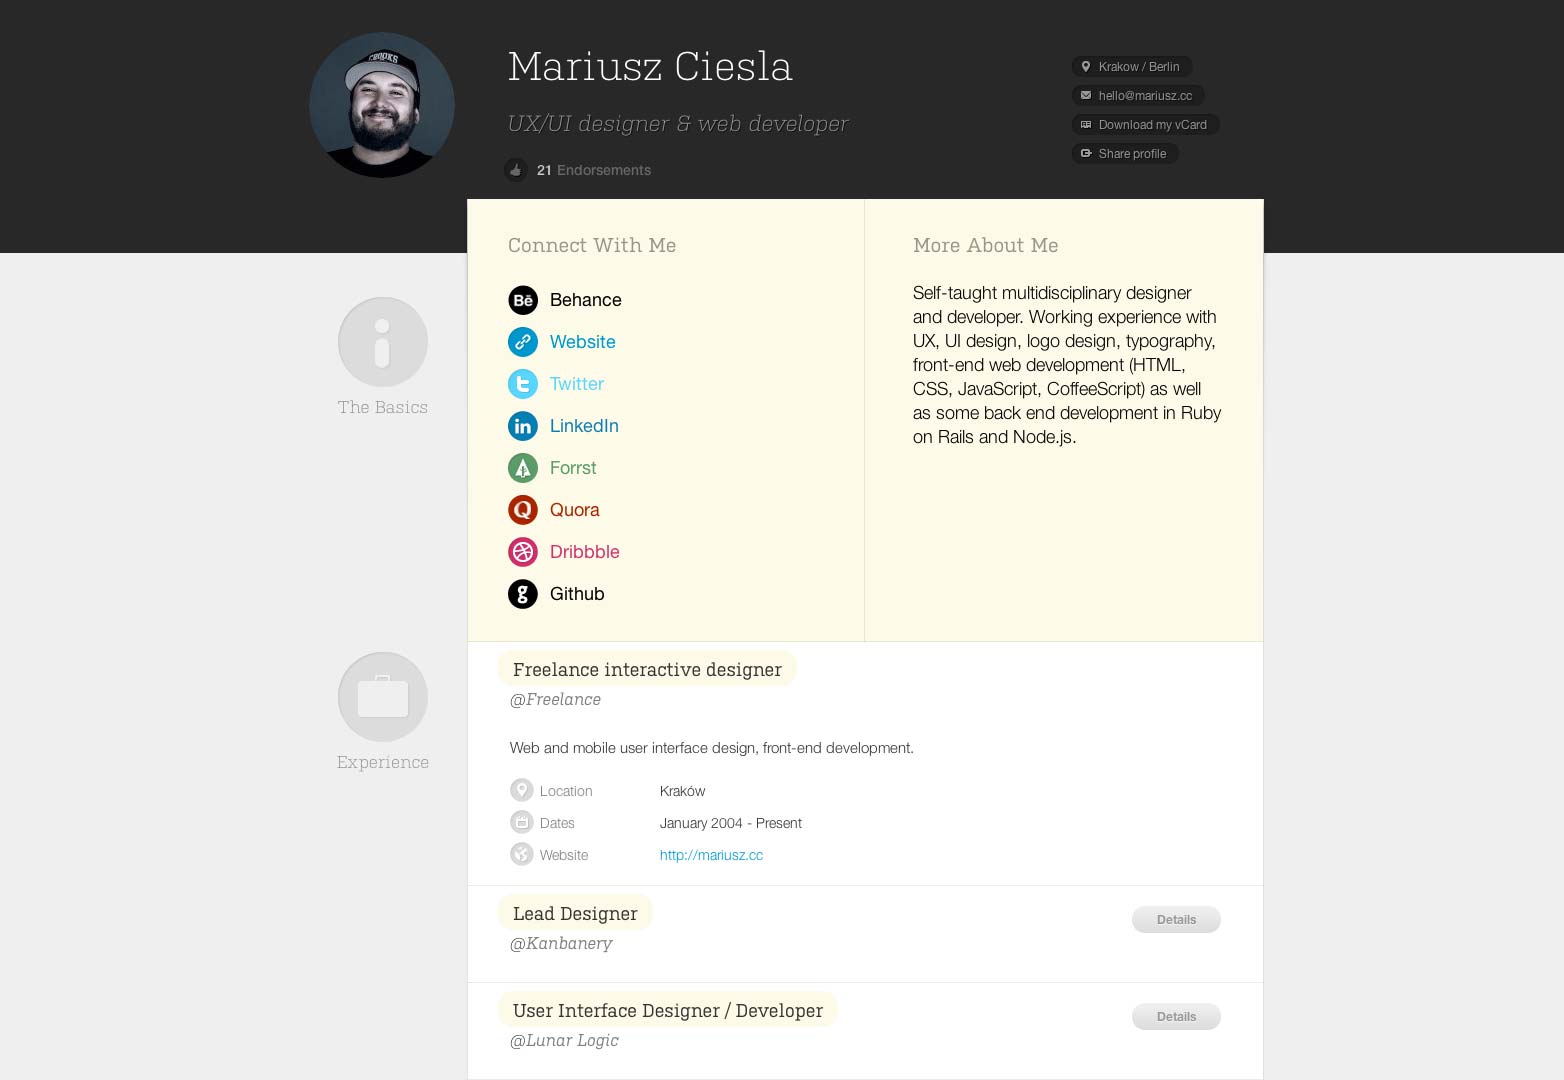Click the Website link icon
Viewport: 1564px width, 1080px height.
[x=523, y=342]
